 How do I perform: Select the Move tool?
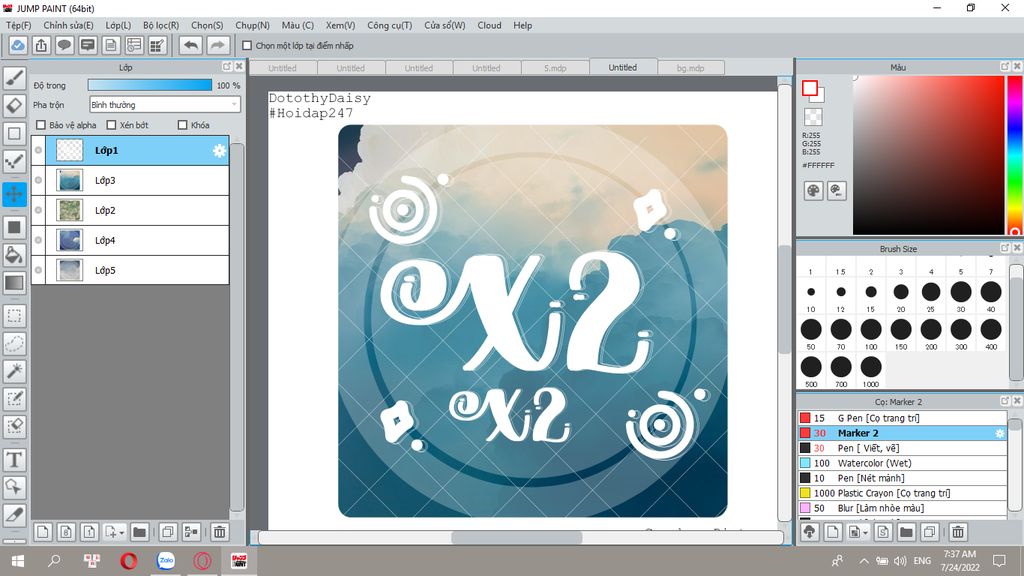[x=14, y=194]
